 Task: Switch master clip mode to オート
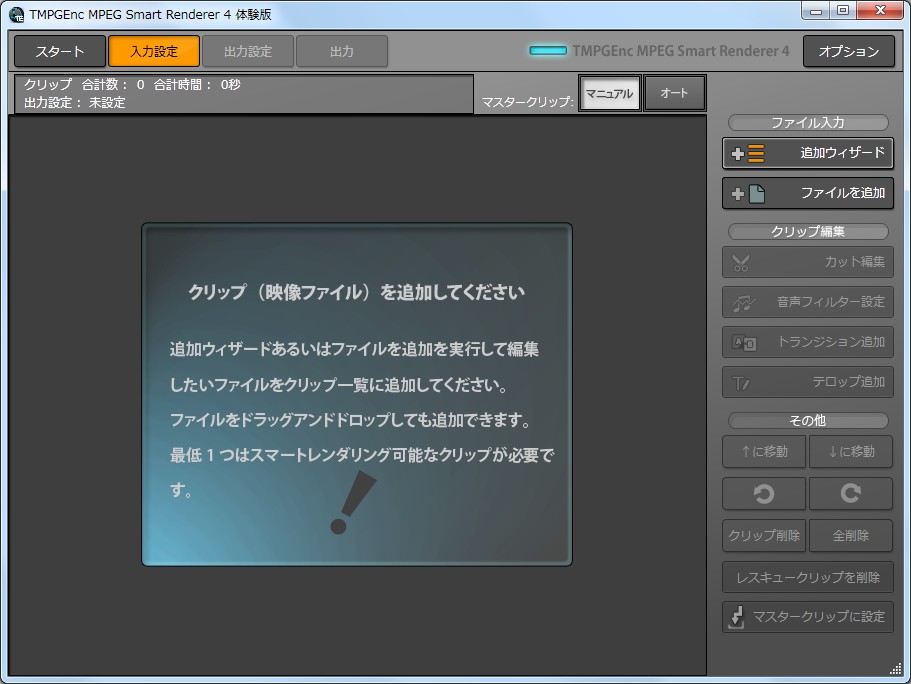coord(674,92)
